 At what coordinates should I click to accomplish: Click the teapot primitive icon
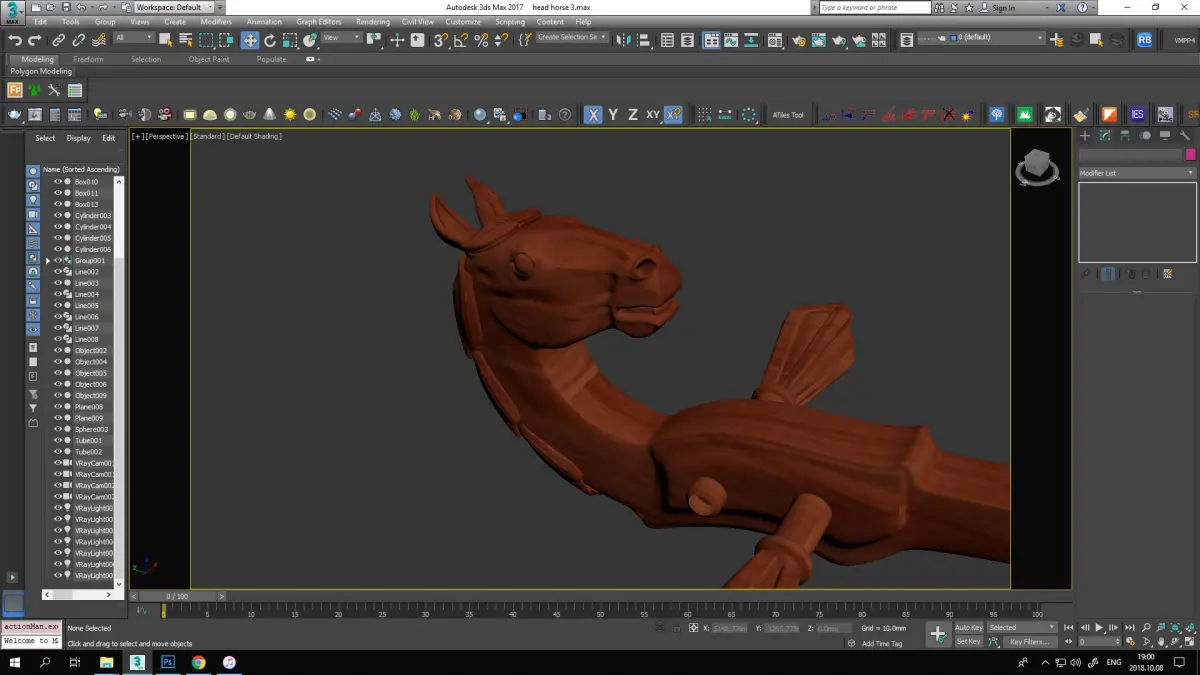14,115
